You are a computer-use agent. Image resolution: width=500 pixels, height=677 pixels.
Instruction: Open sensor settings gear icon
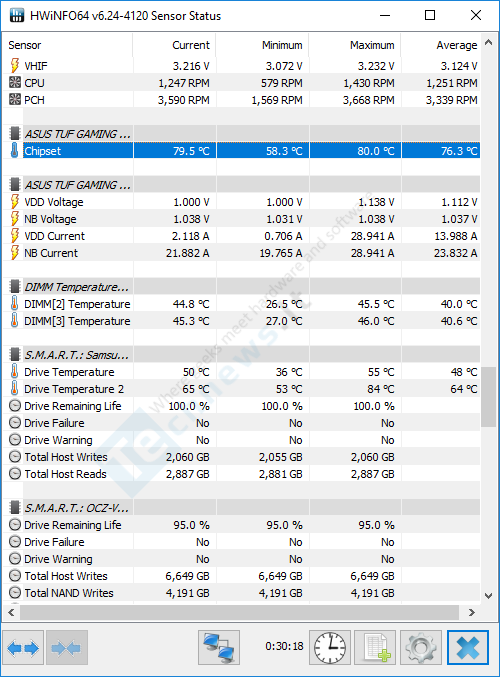pos(421,647)
